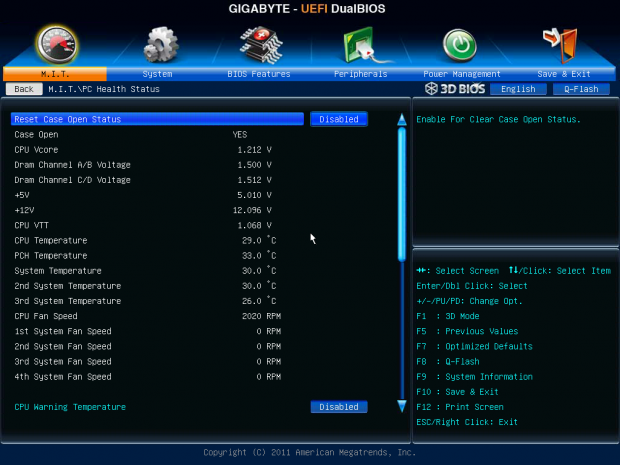Launch the 3D BIOS logo
This screenshot has width=620, height=465.
coord(455,89)
